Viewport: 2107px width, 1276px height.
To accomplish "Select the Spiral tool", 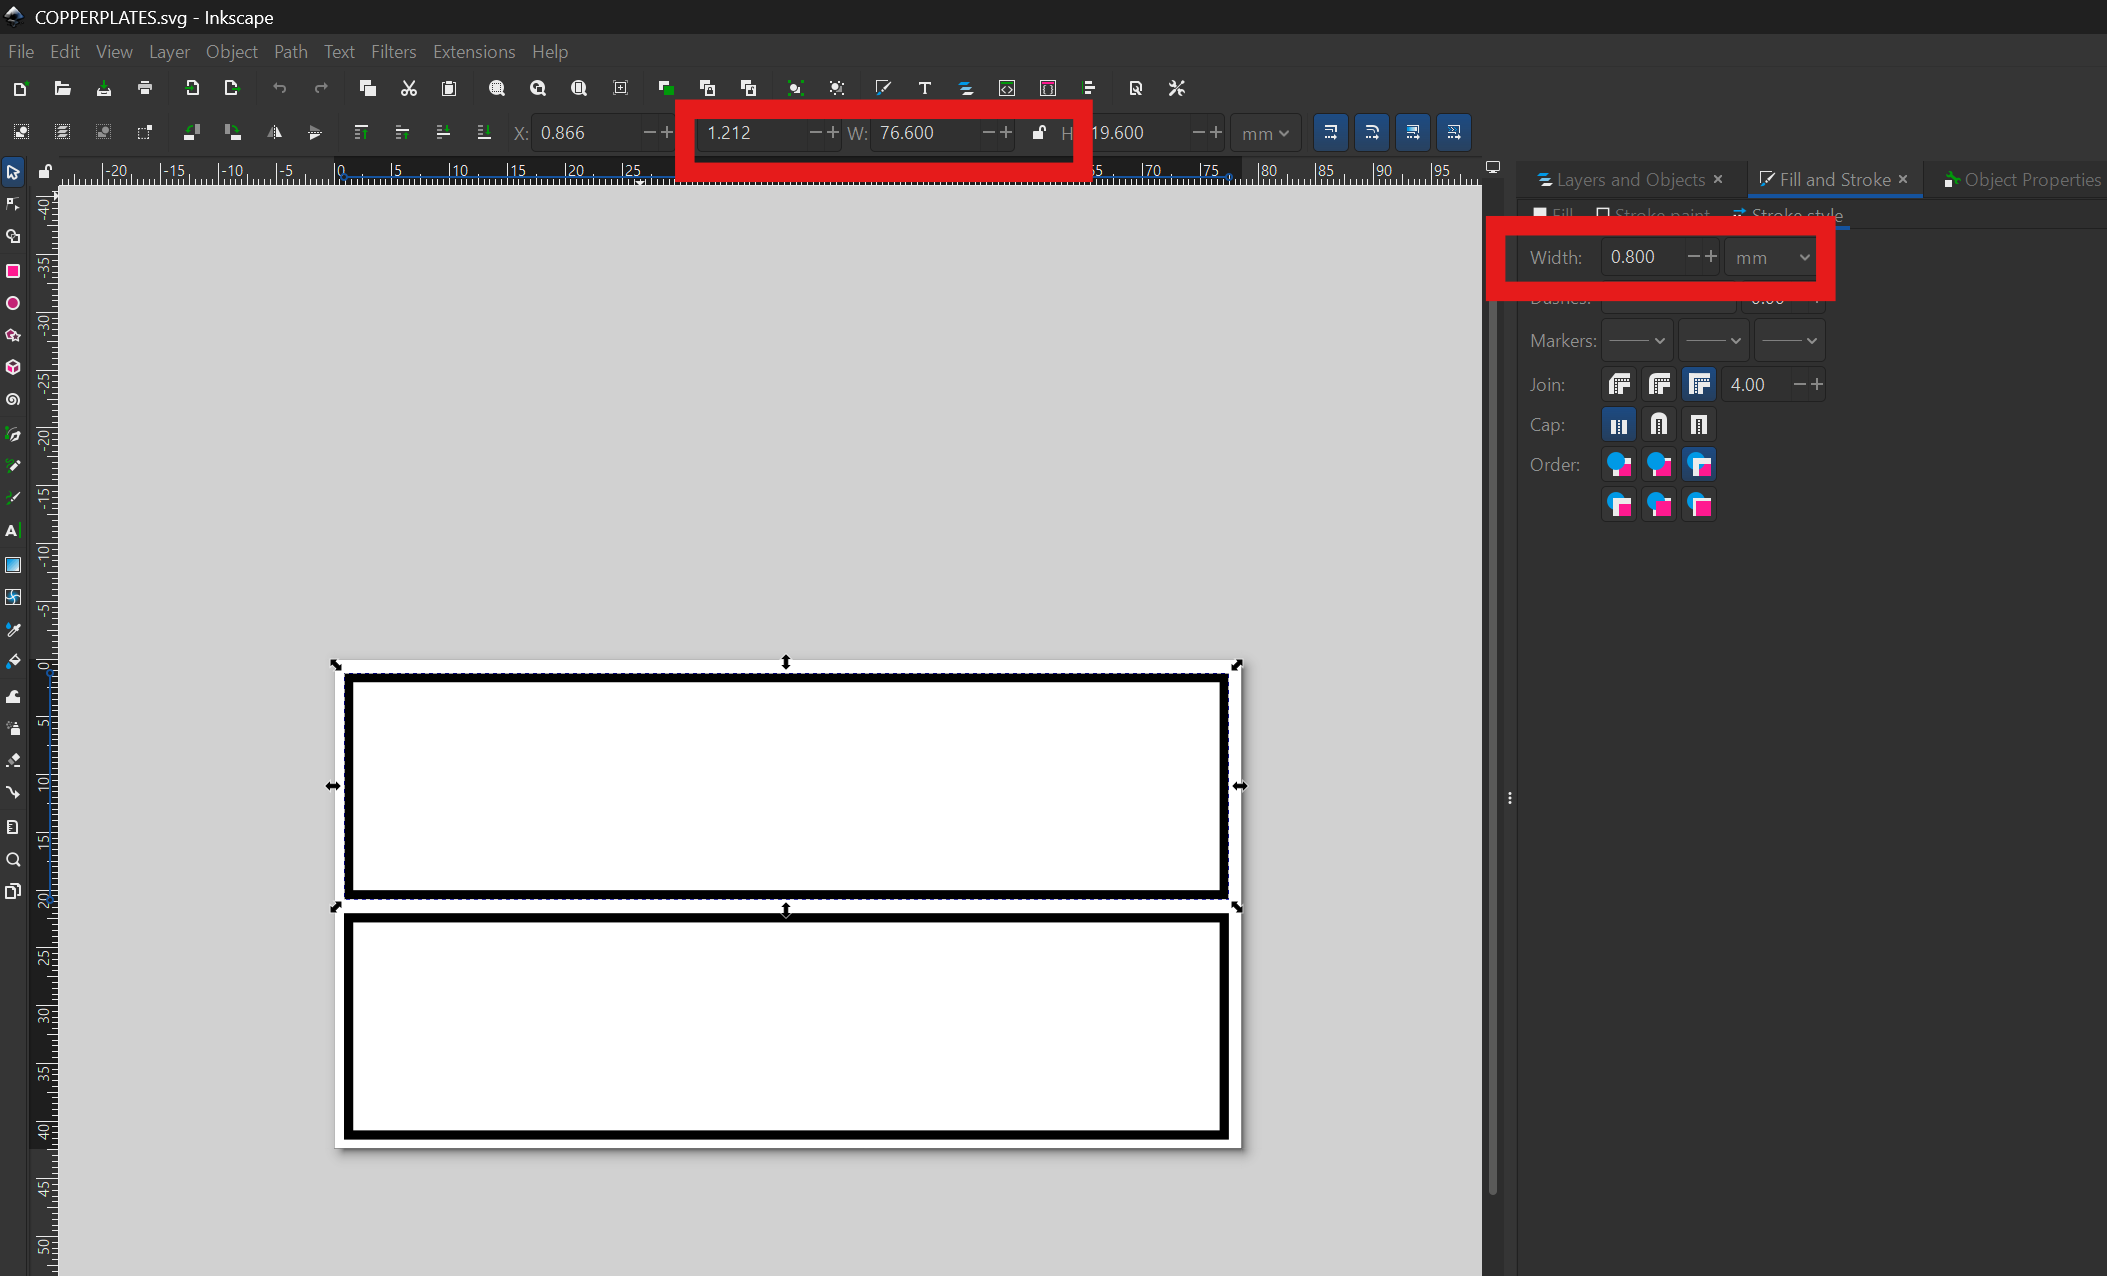I will pos(13,399).
